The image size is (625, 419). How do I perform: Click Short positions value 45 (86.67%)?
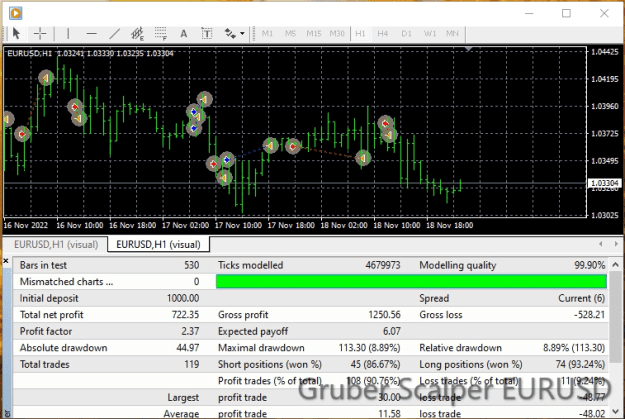click(x=375, y=364)
